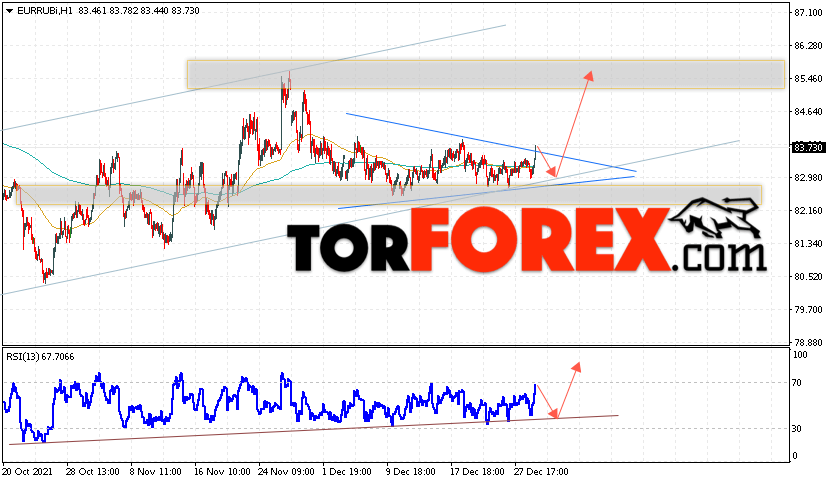This screenshot has height=483, width=830.
Task: Open the chart menu triangle beside EURRUBi
Action: (9, 11)
